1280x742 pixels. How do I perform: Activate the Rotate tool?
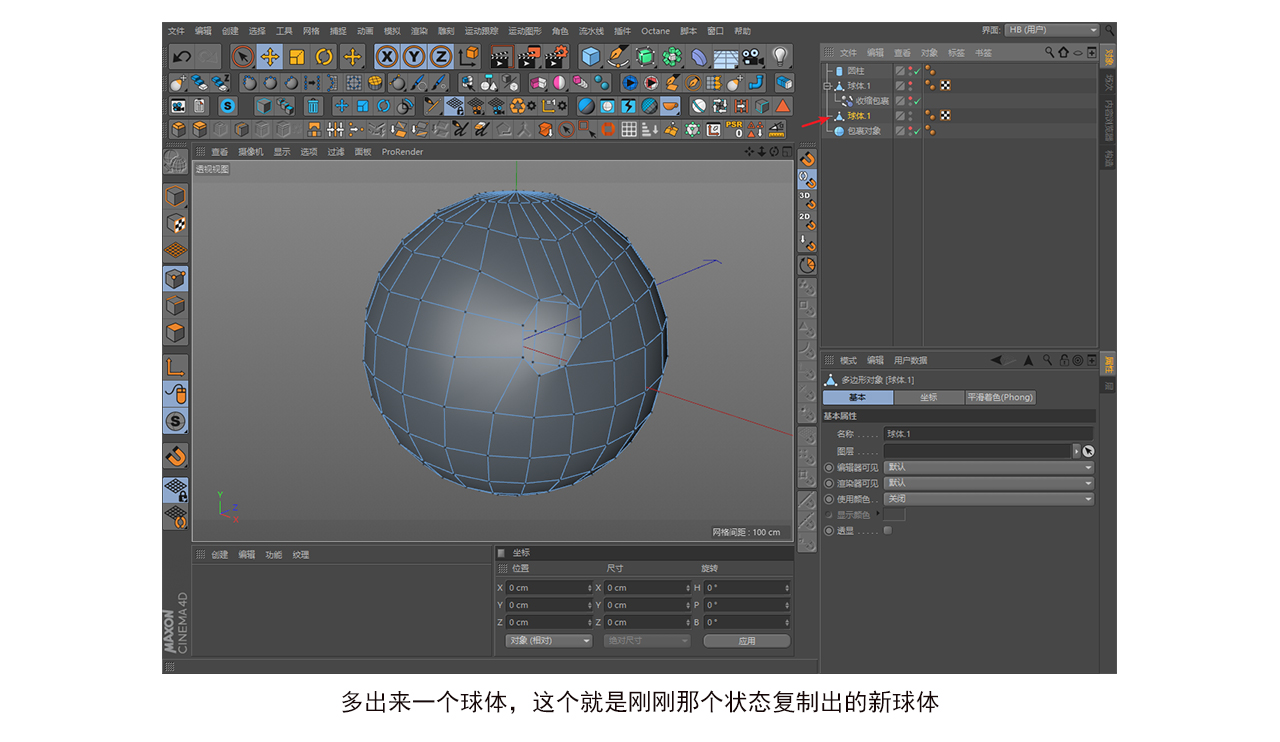coord(324,57)
